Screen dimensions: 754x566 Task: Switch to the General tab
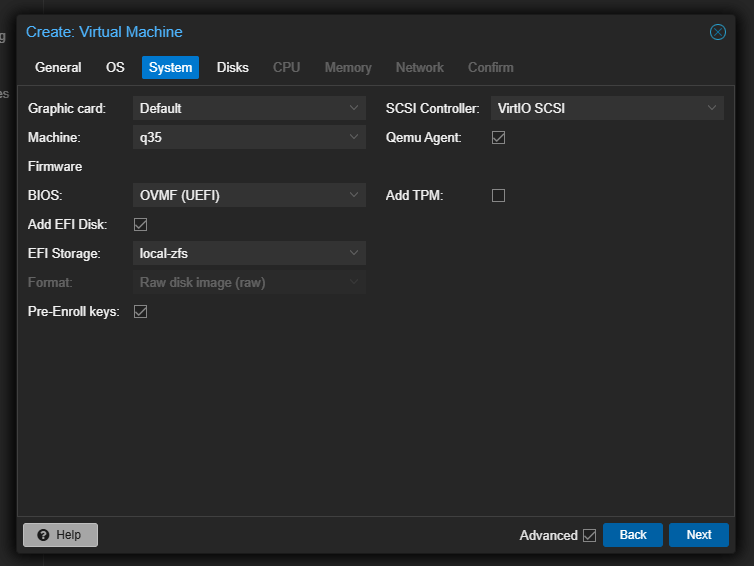point(58,67)
